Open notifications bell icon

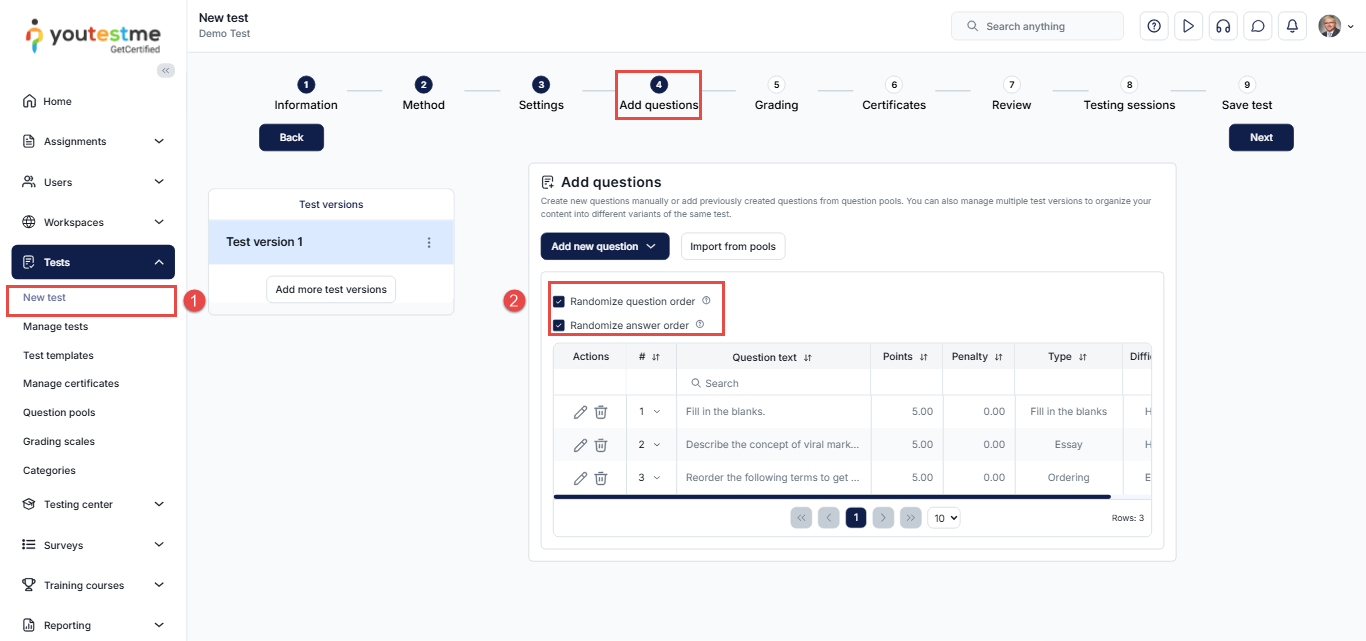coord(1292,27)
